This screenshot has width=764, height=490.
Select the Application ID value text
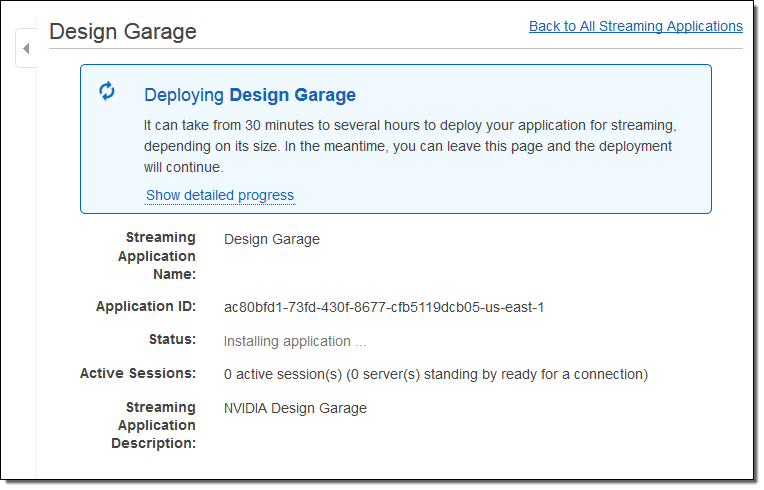[x=383, y=307]
